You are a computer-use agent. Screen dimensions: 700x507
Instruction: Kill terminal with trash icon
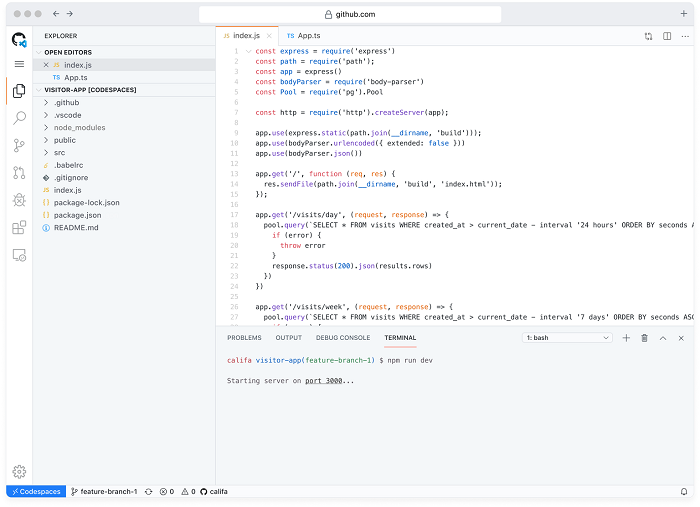pyautogui.click(x=645, y=338)
